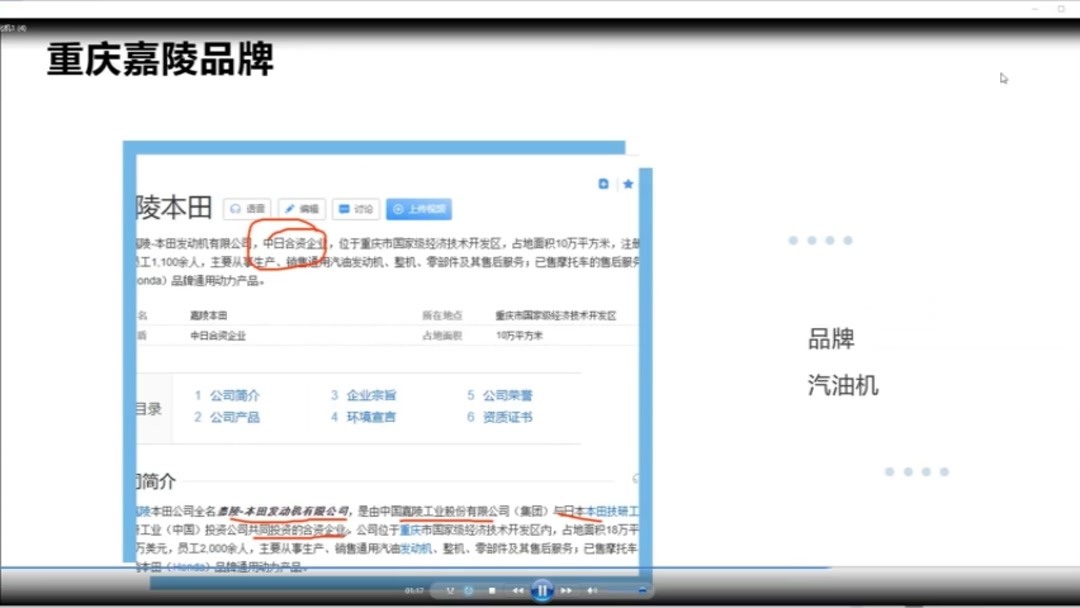Click the share icon above the page title

tap(604, 184)
